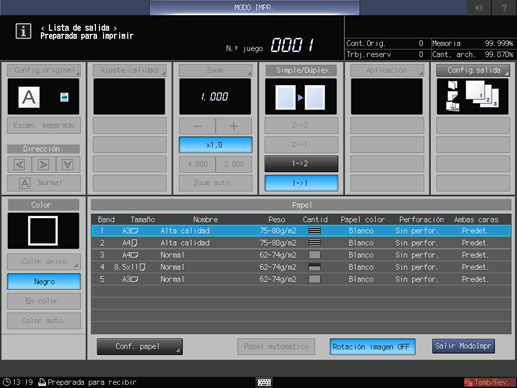517x388 pixels.
Task: Open Color único options
Action: point(44,262)
